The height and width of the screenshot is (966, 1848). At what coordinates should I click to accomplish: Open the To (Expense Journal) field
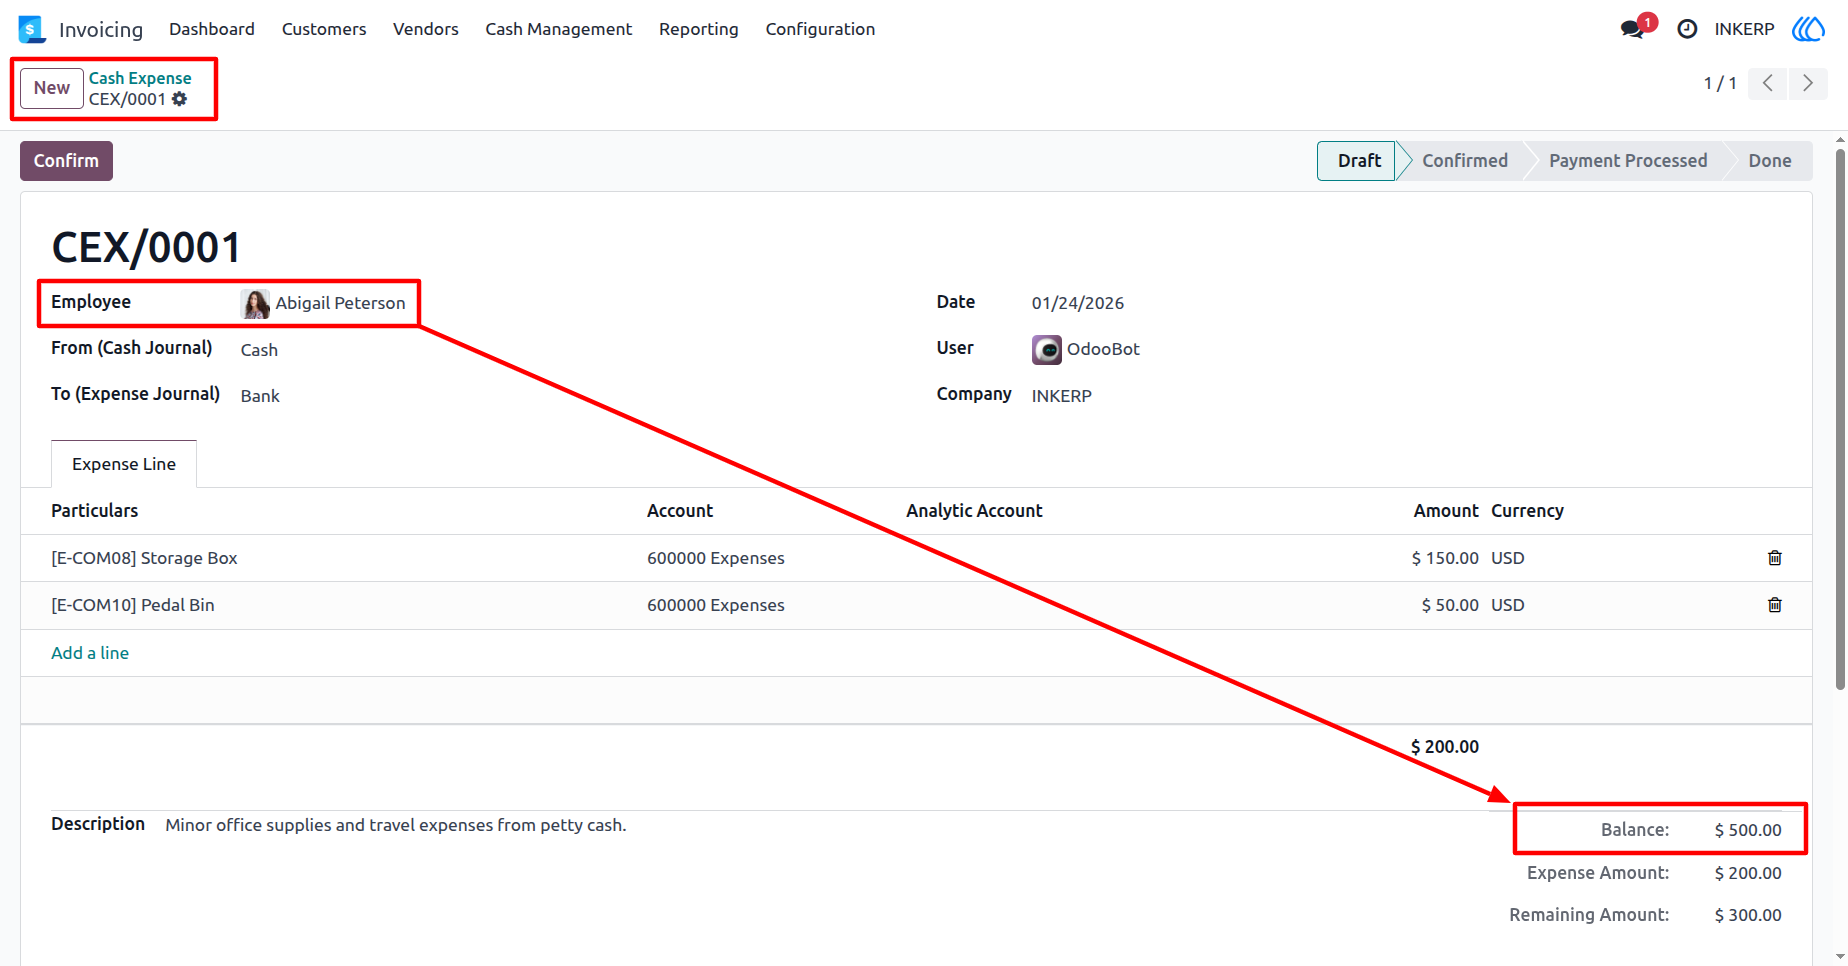(x=260, y=396)
